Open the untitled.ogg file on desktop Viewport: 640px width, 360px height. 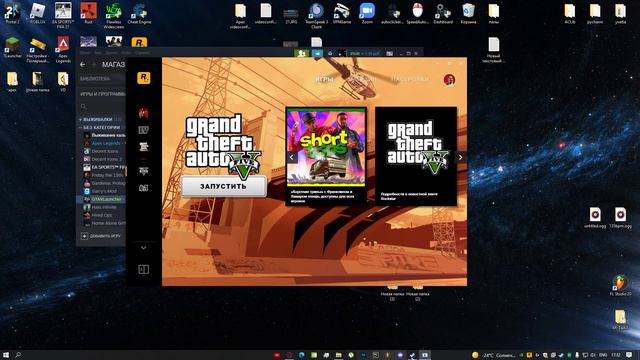coord(595,217)
